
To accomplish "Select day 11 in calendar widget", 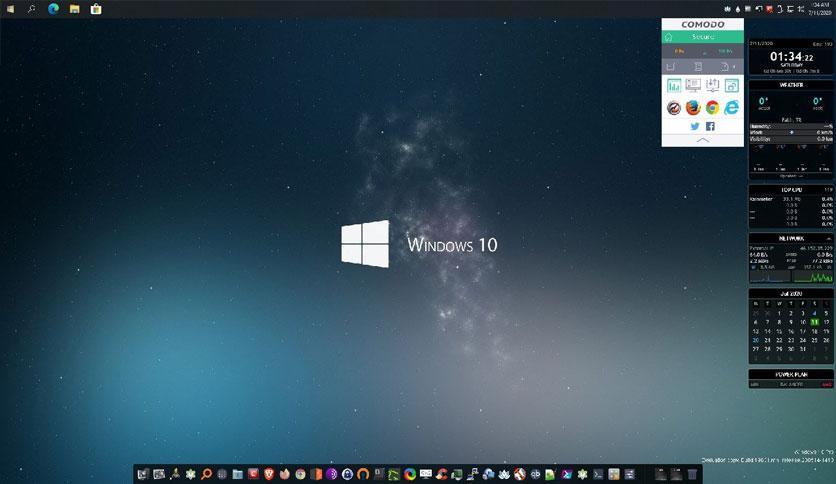I will tap(815, 322).
